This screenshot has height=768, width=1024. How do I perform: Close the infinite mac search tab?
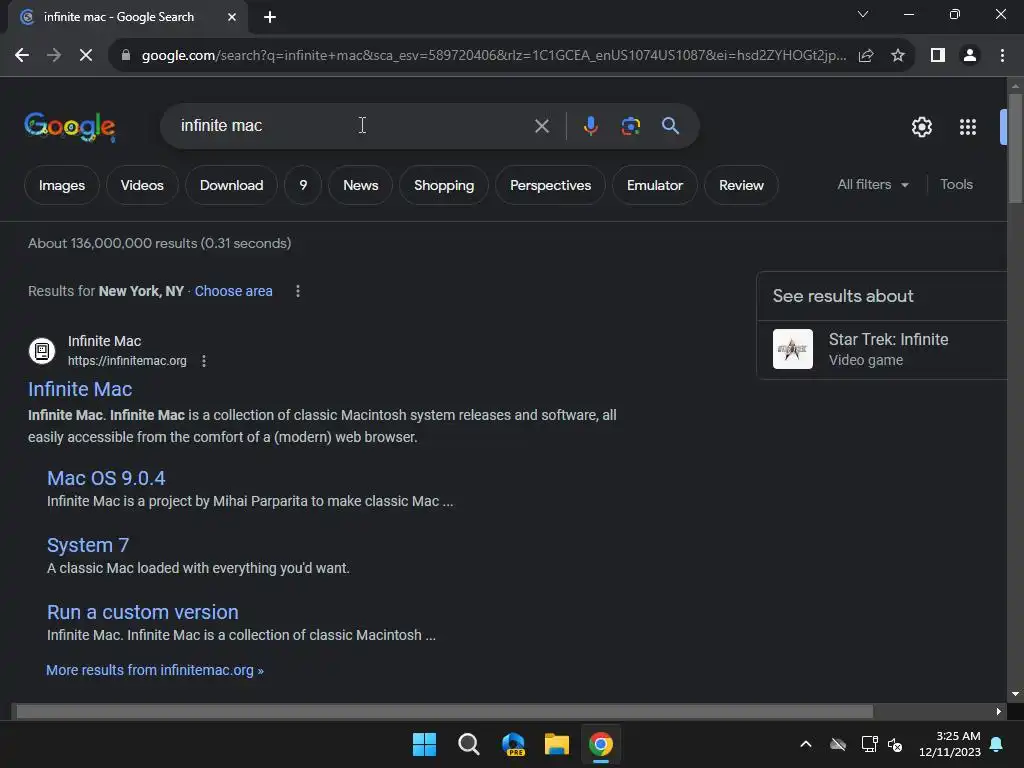(232, 17)
